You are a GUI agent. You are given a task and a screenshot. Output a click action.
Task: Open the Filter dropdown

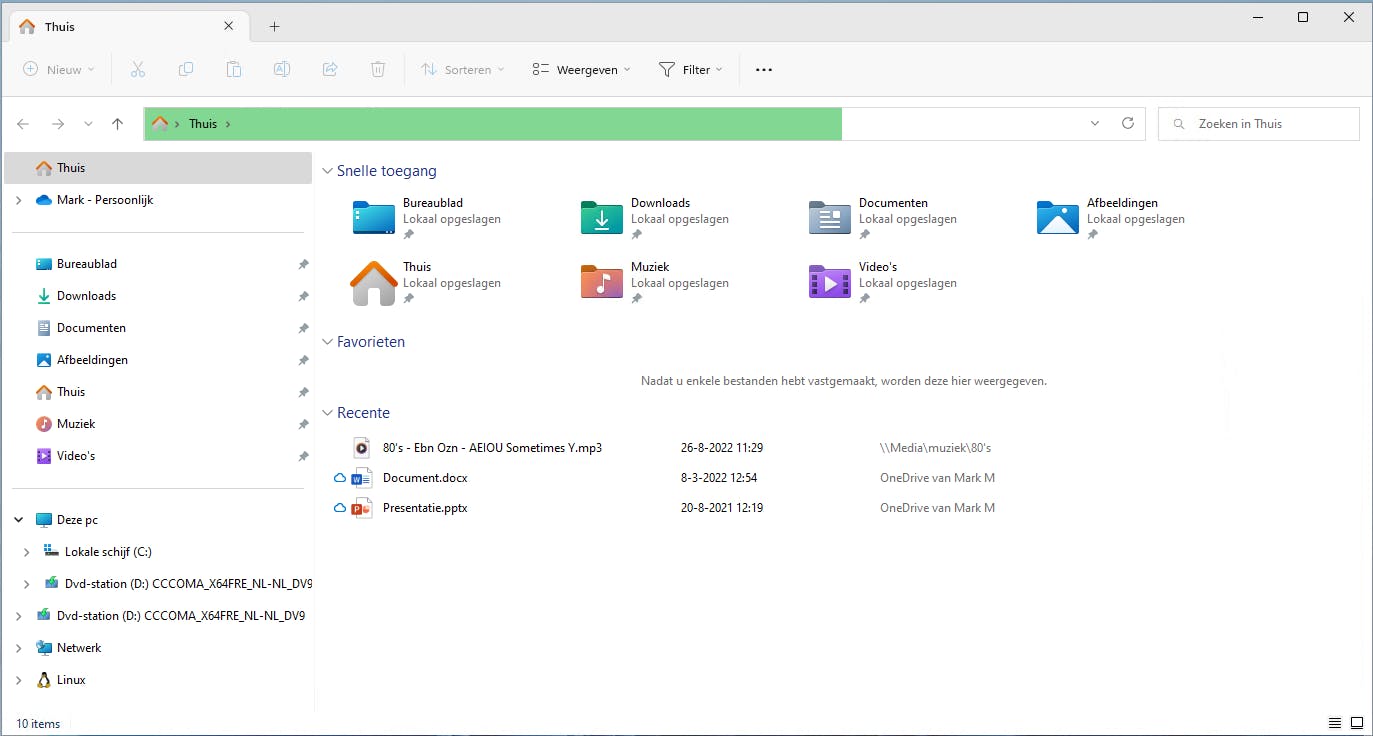(x=691, y=69)
